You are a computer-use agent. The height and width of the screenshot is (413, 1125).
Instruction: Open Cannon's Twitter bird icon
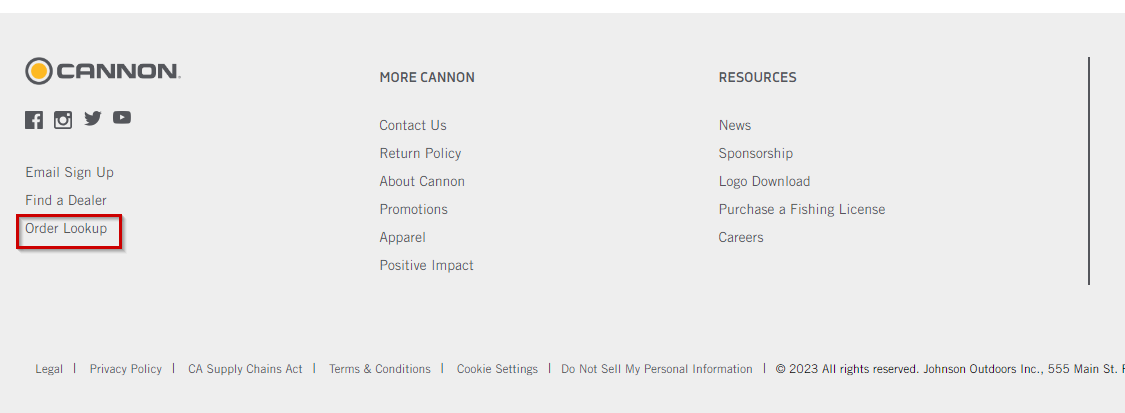(x=93, y=118)
